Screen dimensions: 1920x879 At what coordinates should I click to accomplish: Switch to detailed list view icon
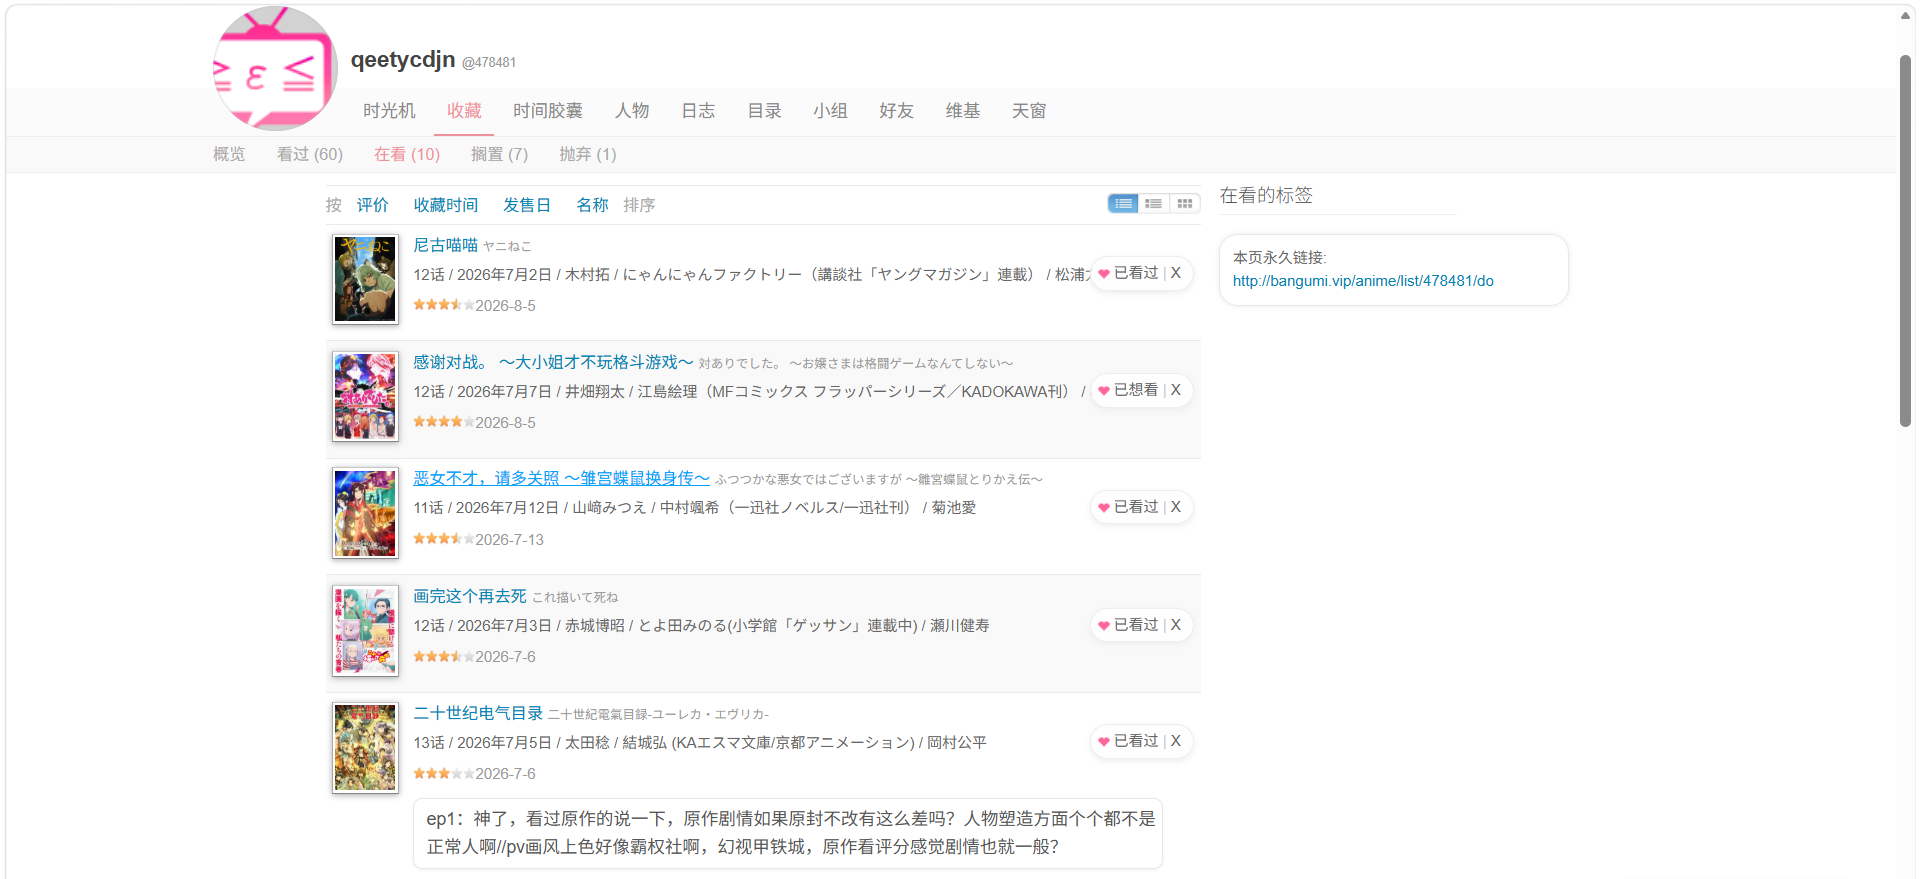(1123, 204)
